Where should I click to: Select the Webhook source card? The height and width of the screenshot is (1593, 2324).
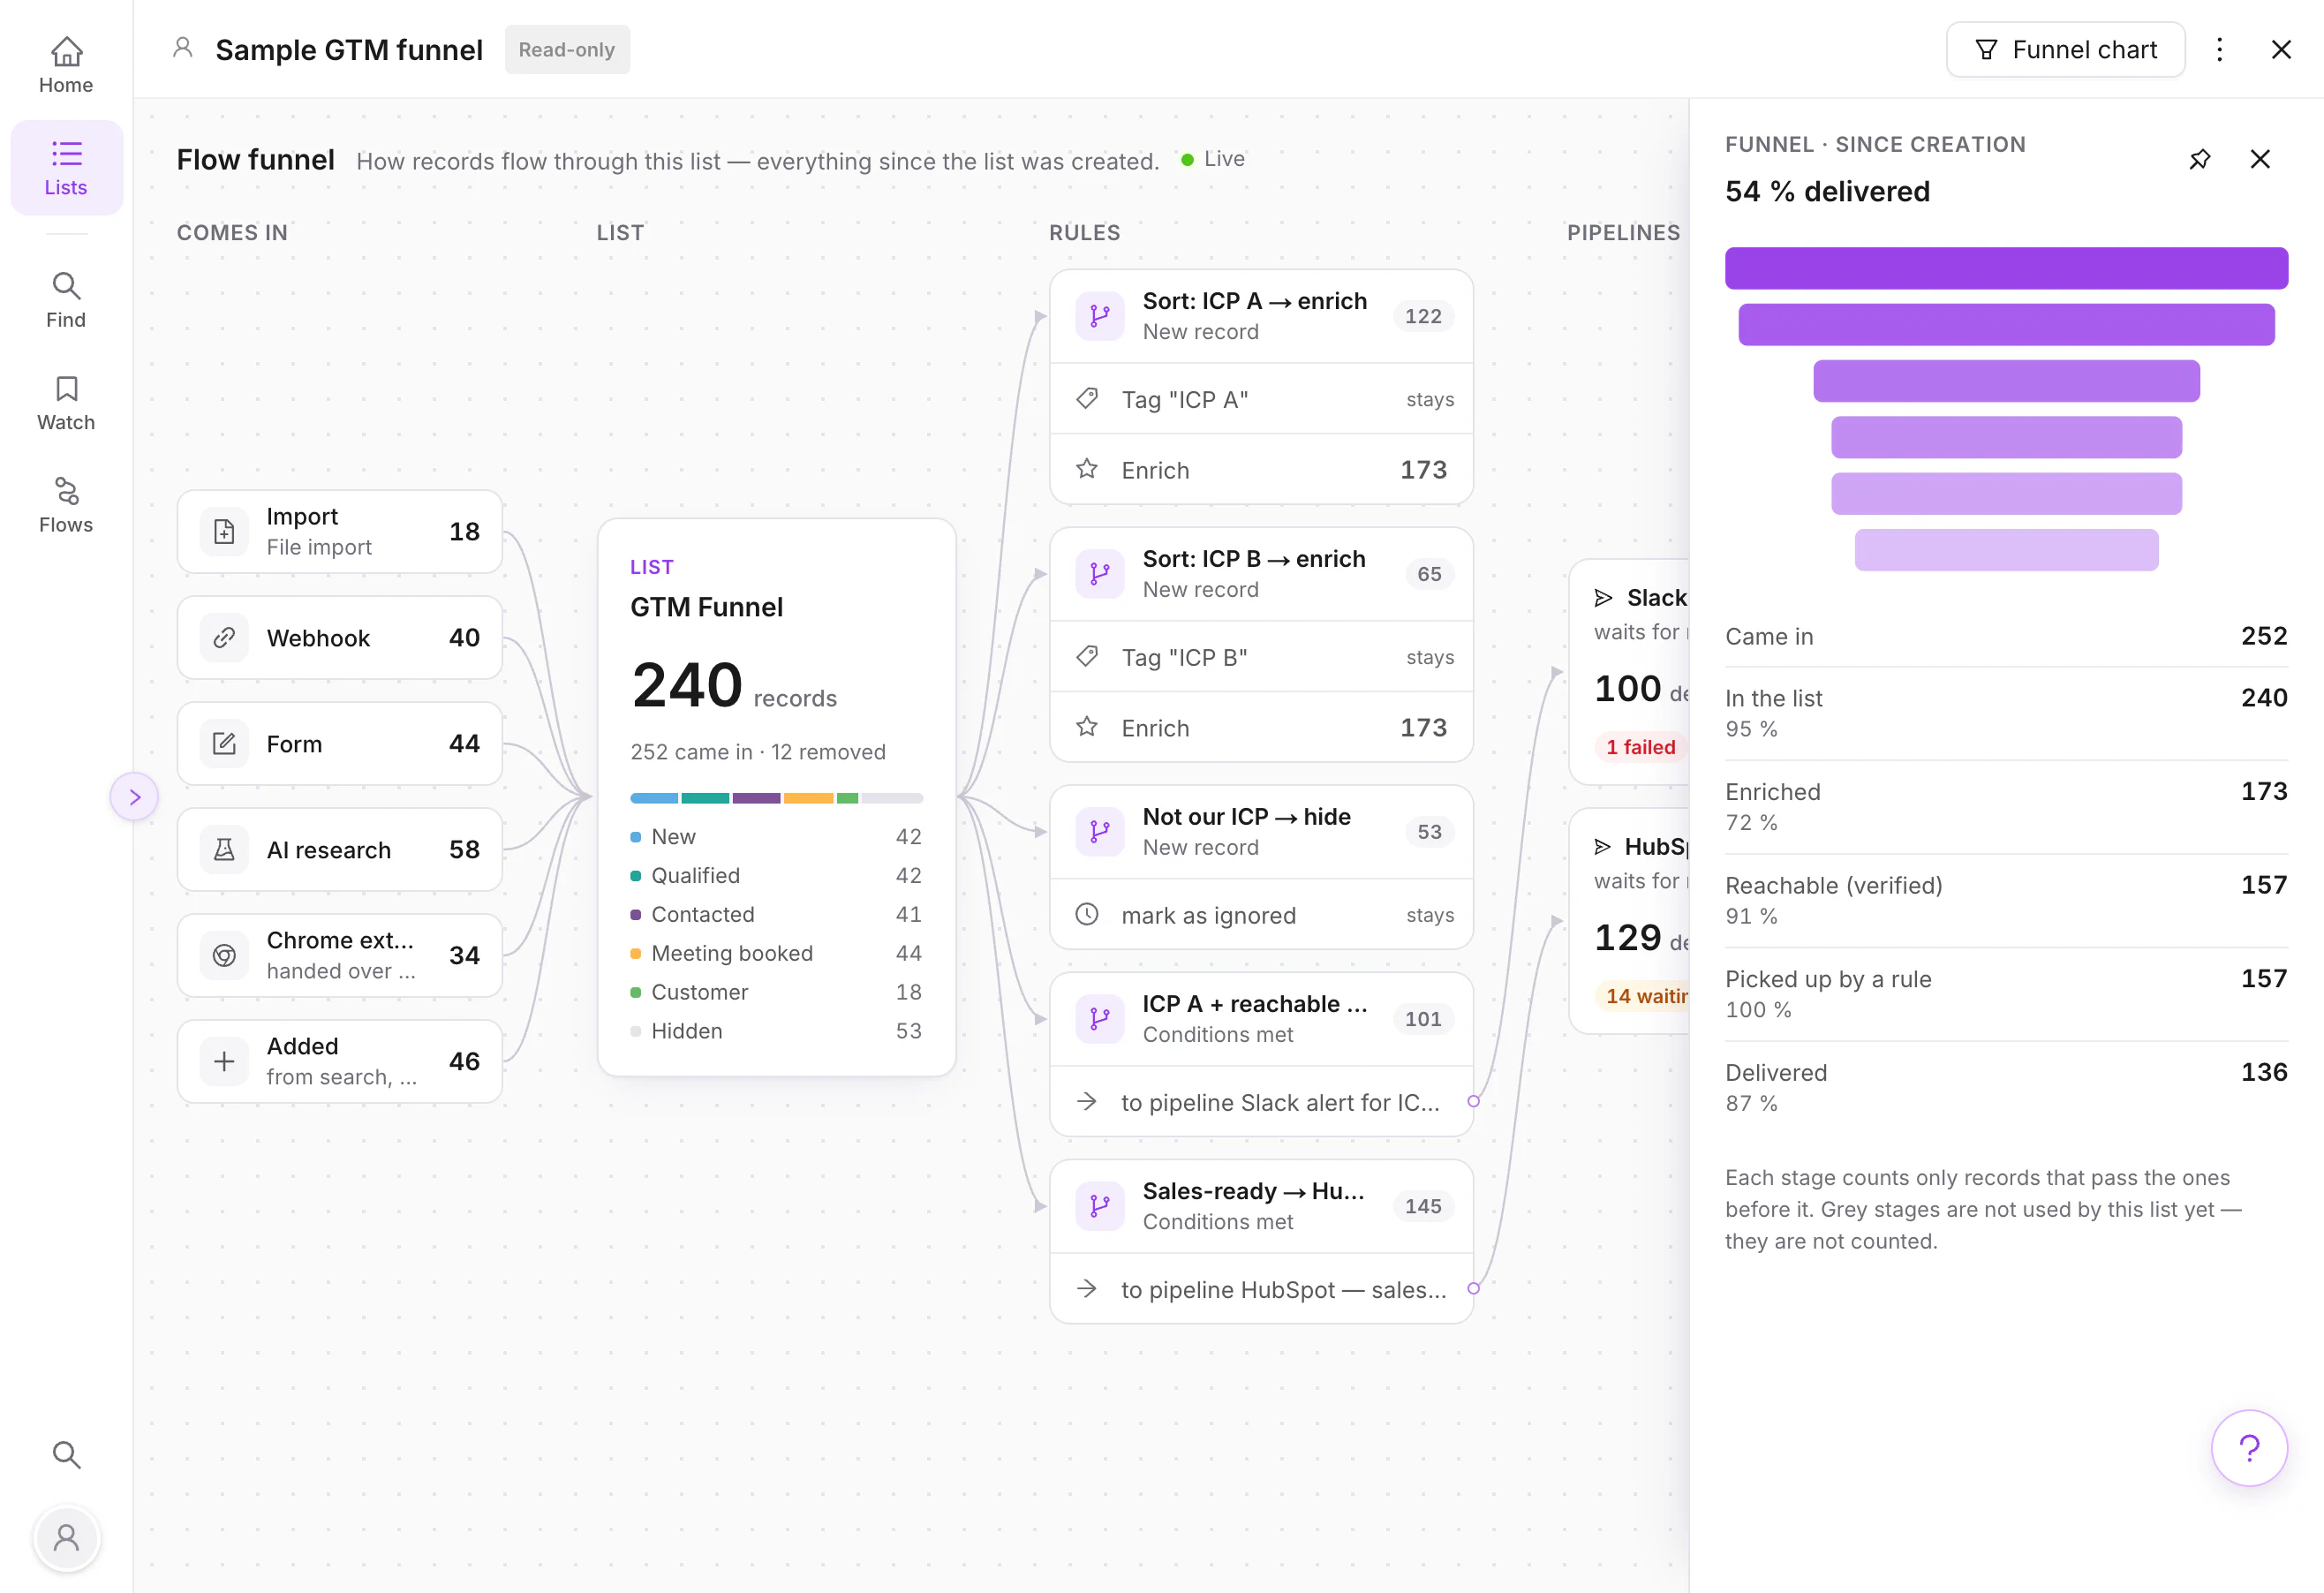tap(340, 638)
